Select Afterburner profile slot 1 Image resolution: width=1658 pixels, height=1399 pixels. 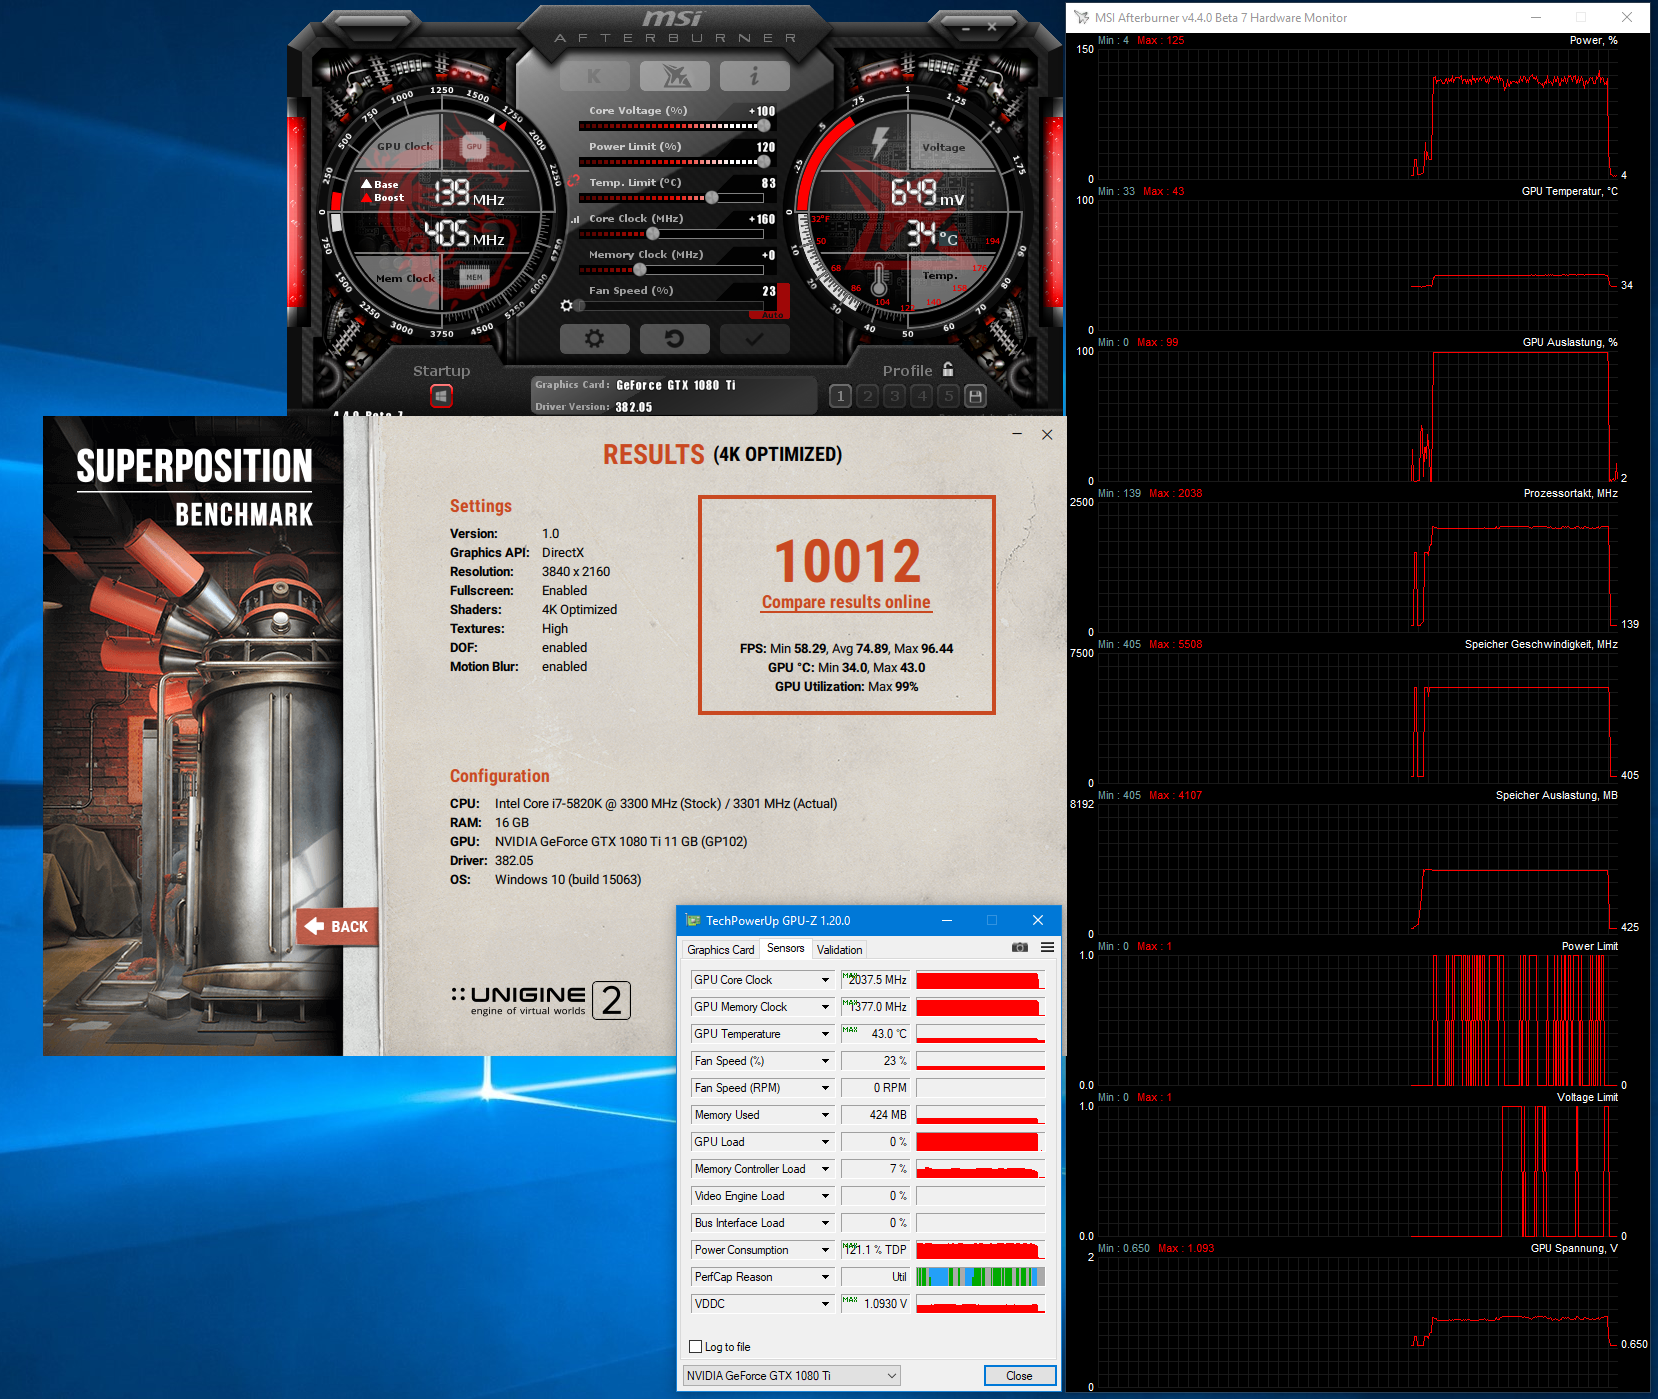841,396
